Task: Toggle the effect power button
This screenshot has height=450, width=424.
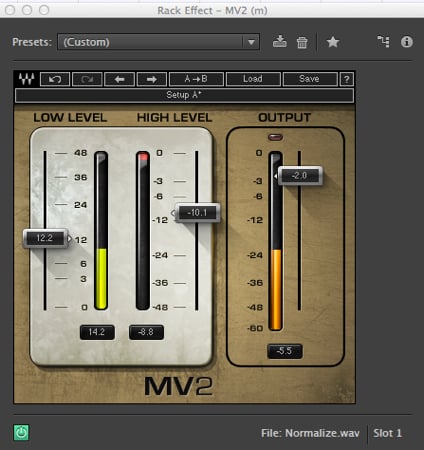Action: [x=21, y=432]
